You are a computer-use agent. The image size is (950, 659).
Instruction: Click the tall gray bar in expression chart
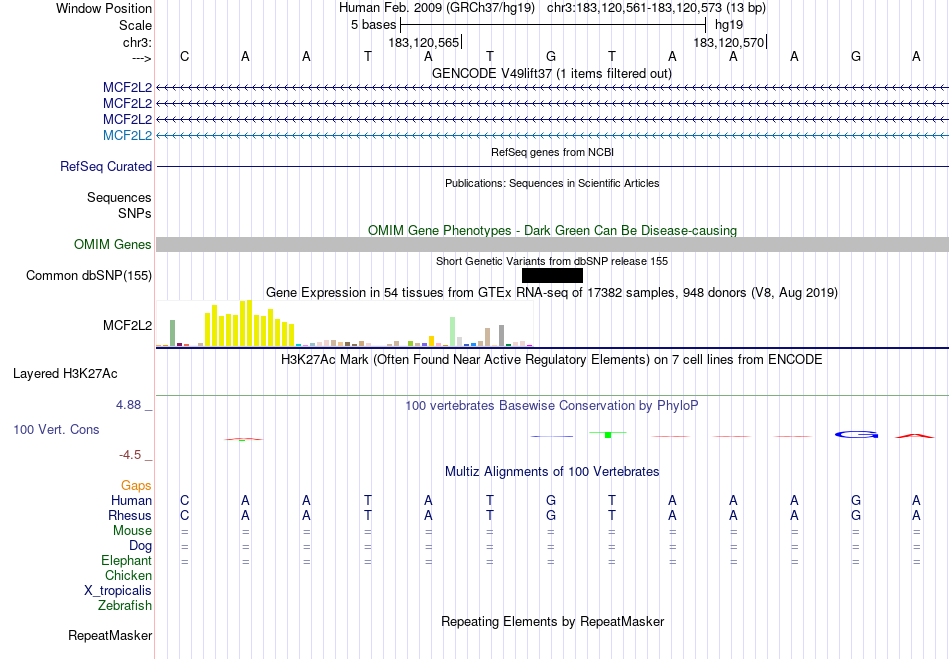coord(502,336)
